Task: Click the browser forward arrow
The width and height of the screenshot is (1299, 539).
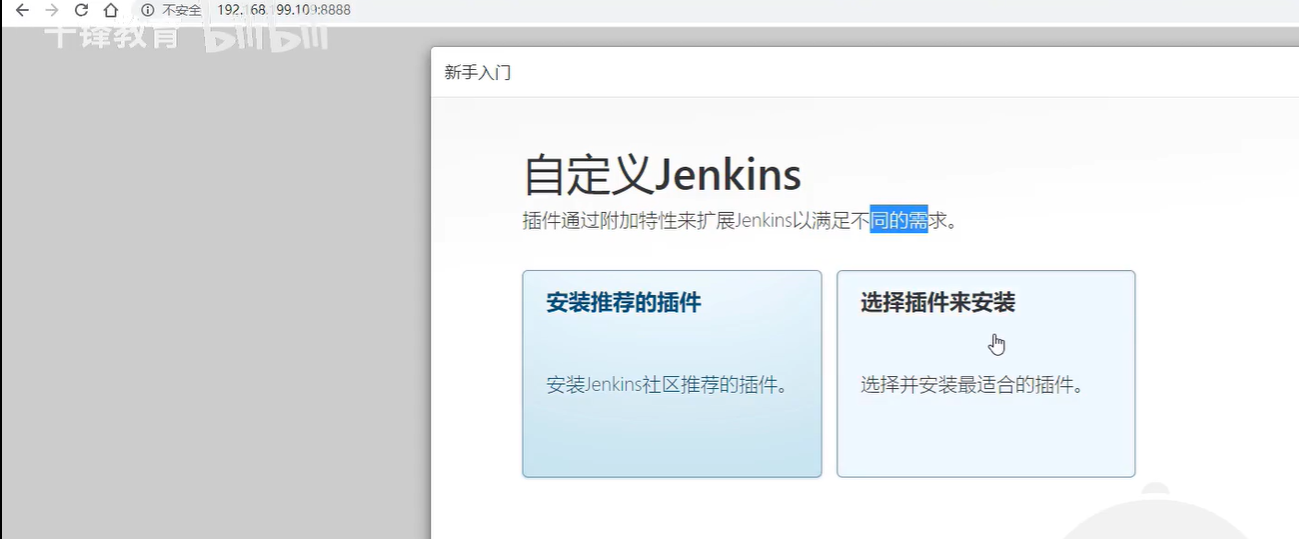Action: pos(52,10)
